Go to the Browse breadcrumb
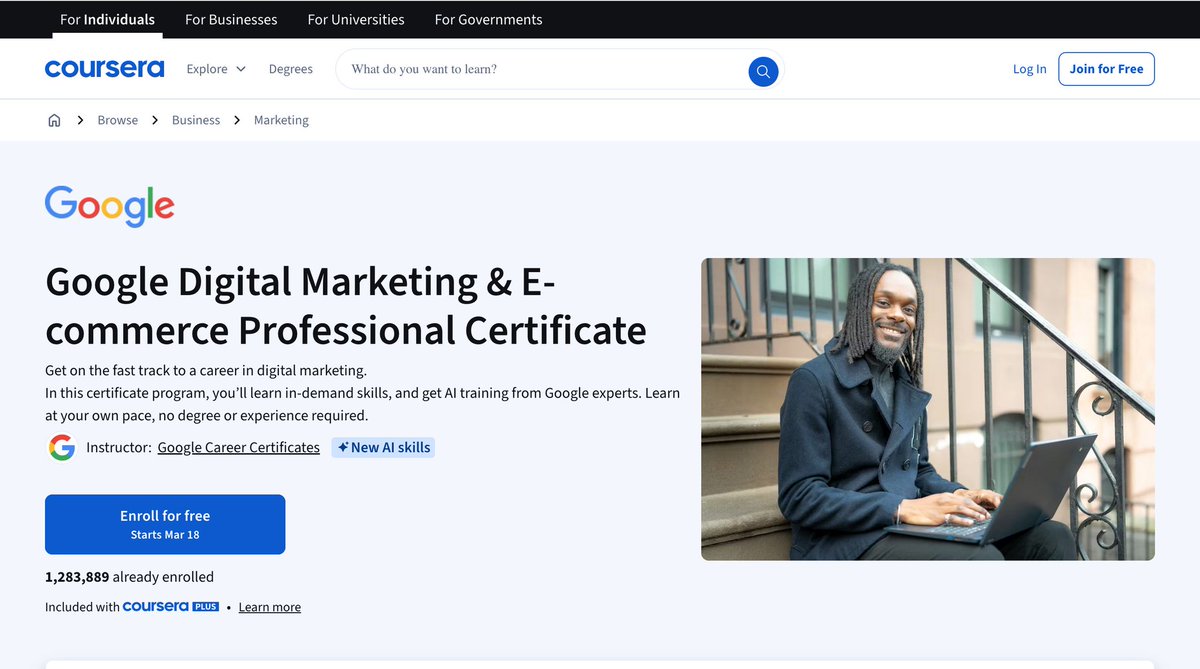 coord(118,120)
